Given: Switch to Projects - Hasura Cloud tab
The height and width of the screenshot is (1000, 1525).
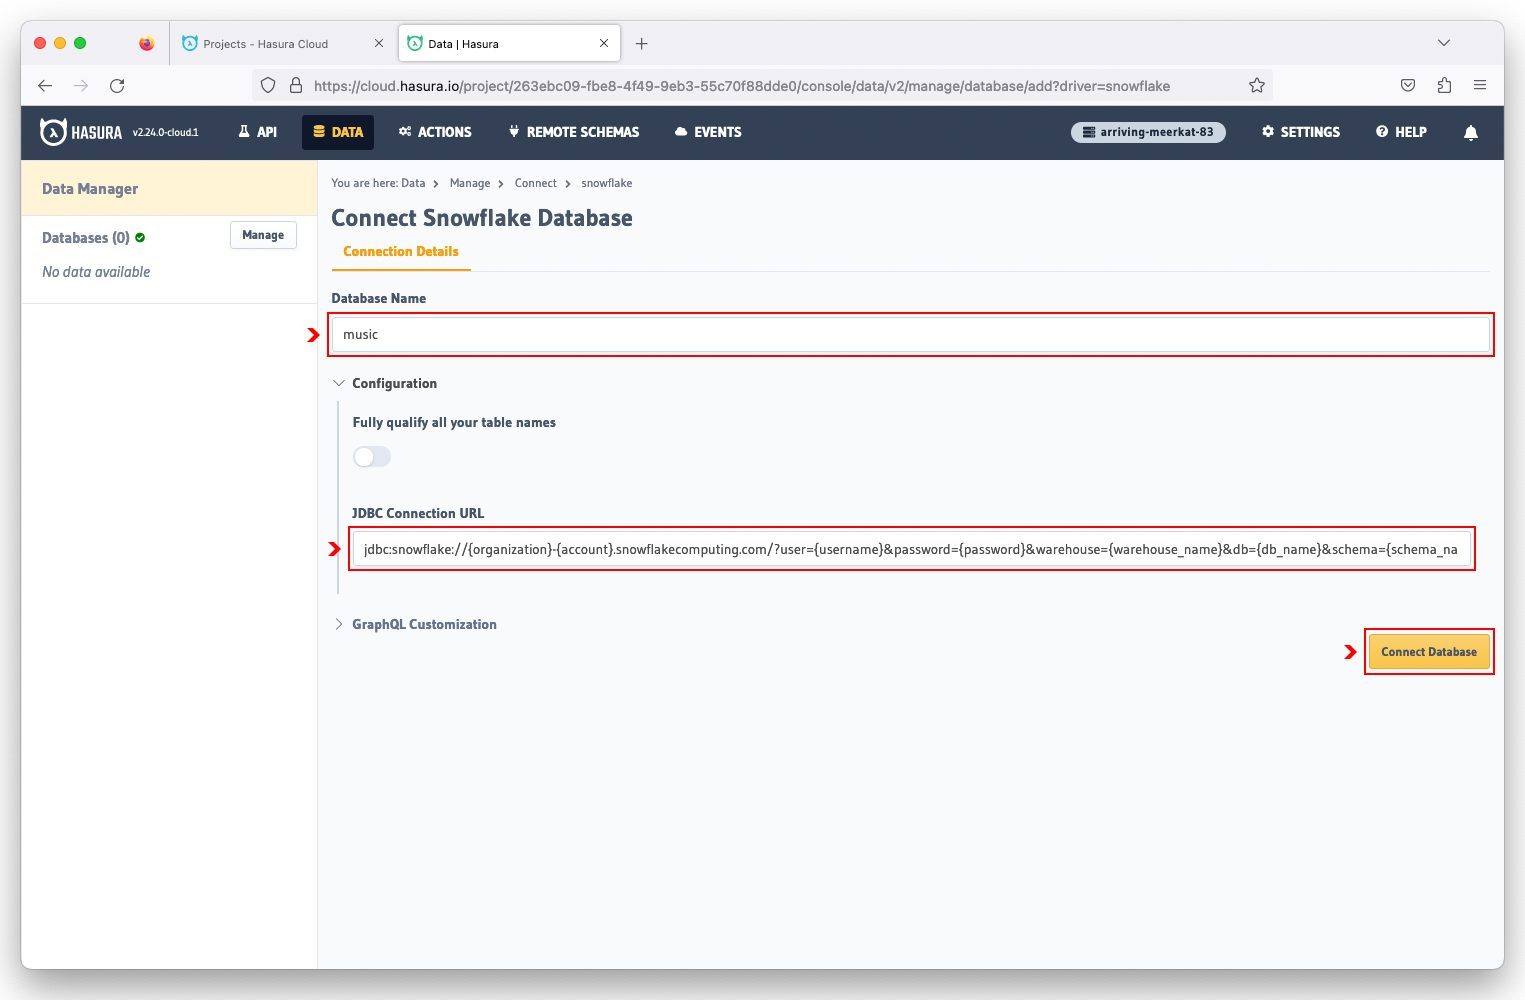Looking at the screenshot, I should point(265,44).
